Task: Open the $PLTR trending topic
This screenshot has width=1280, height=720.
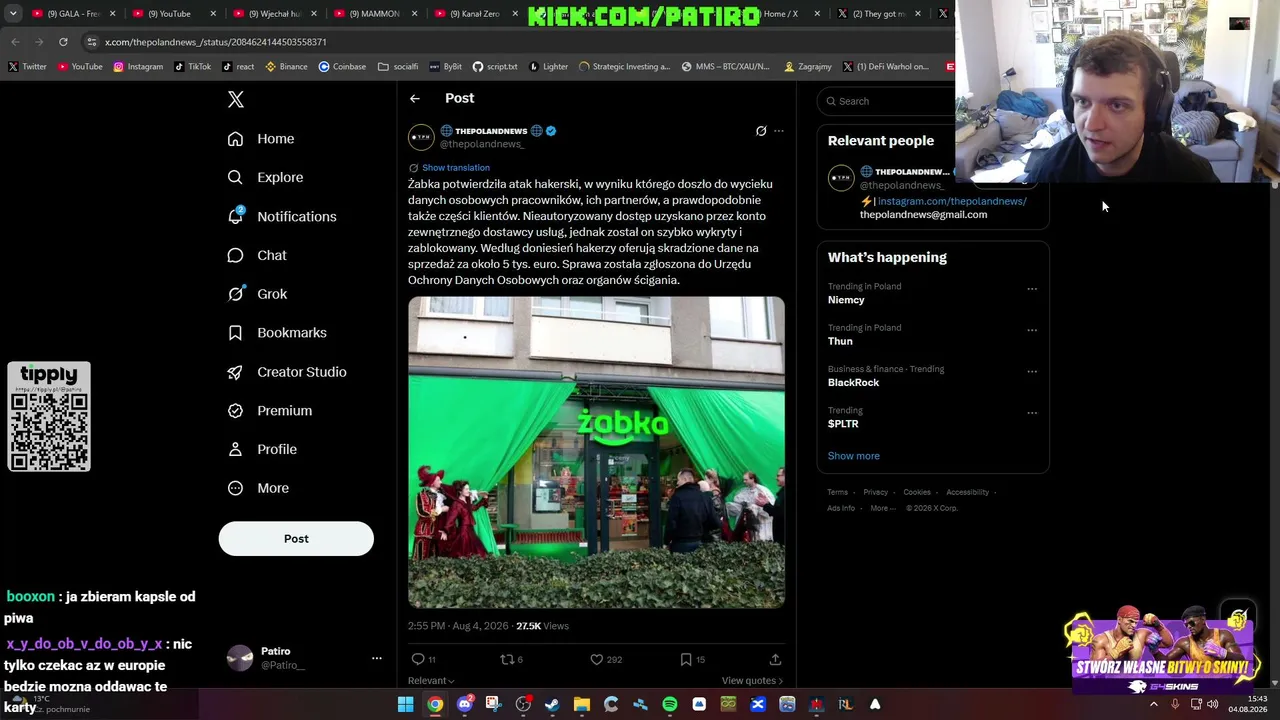Action: 843,424
